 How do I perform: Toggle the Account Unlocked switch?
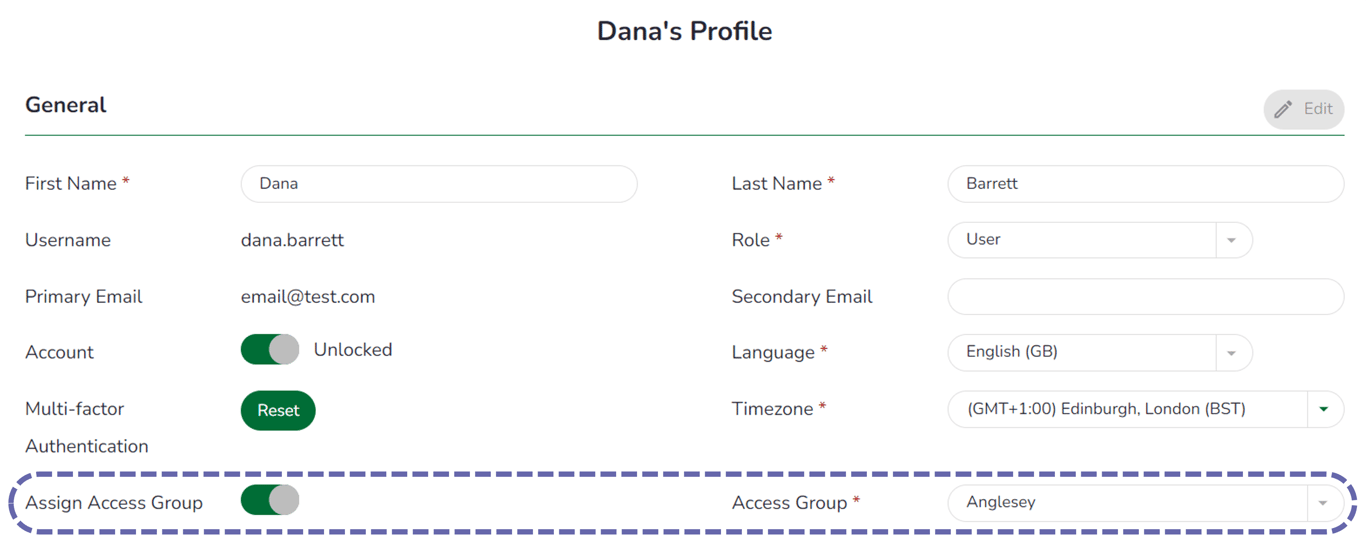point(270,350)
